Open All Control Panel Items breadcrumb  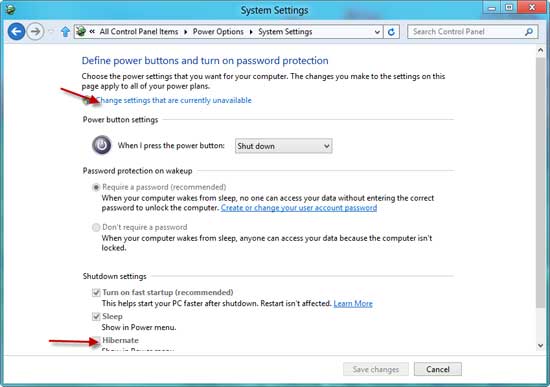coord(139,32)
